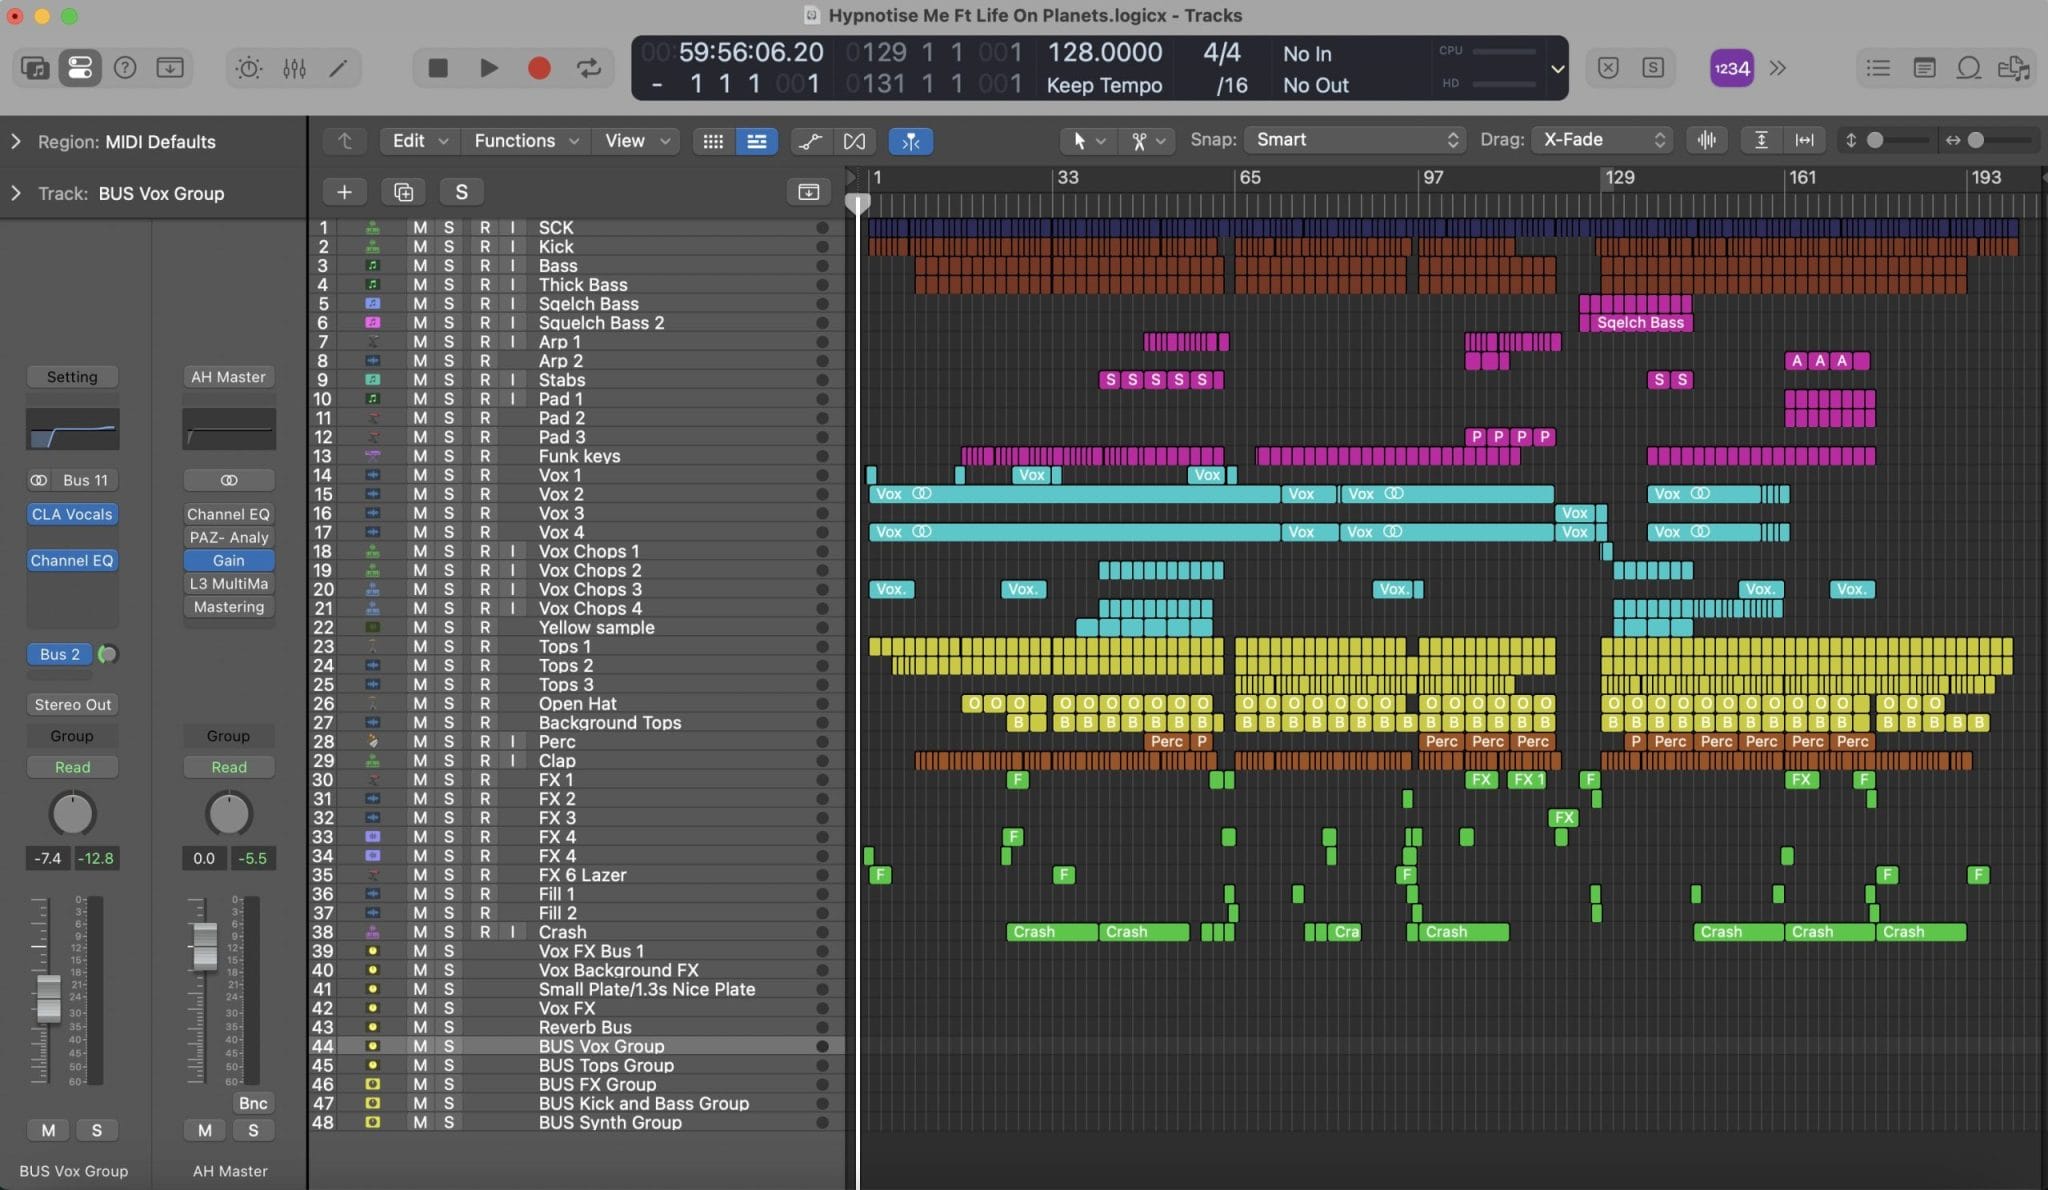Toggle the Inspector icon
The image size is (2048, 1190).
81,67
